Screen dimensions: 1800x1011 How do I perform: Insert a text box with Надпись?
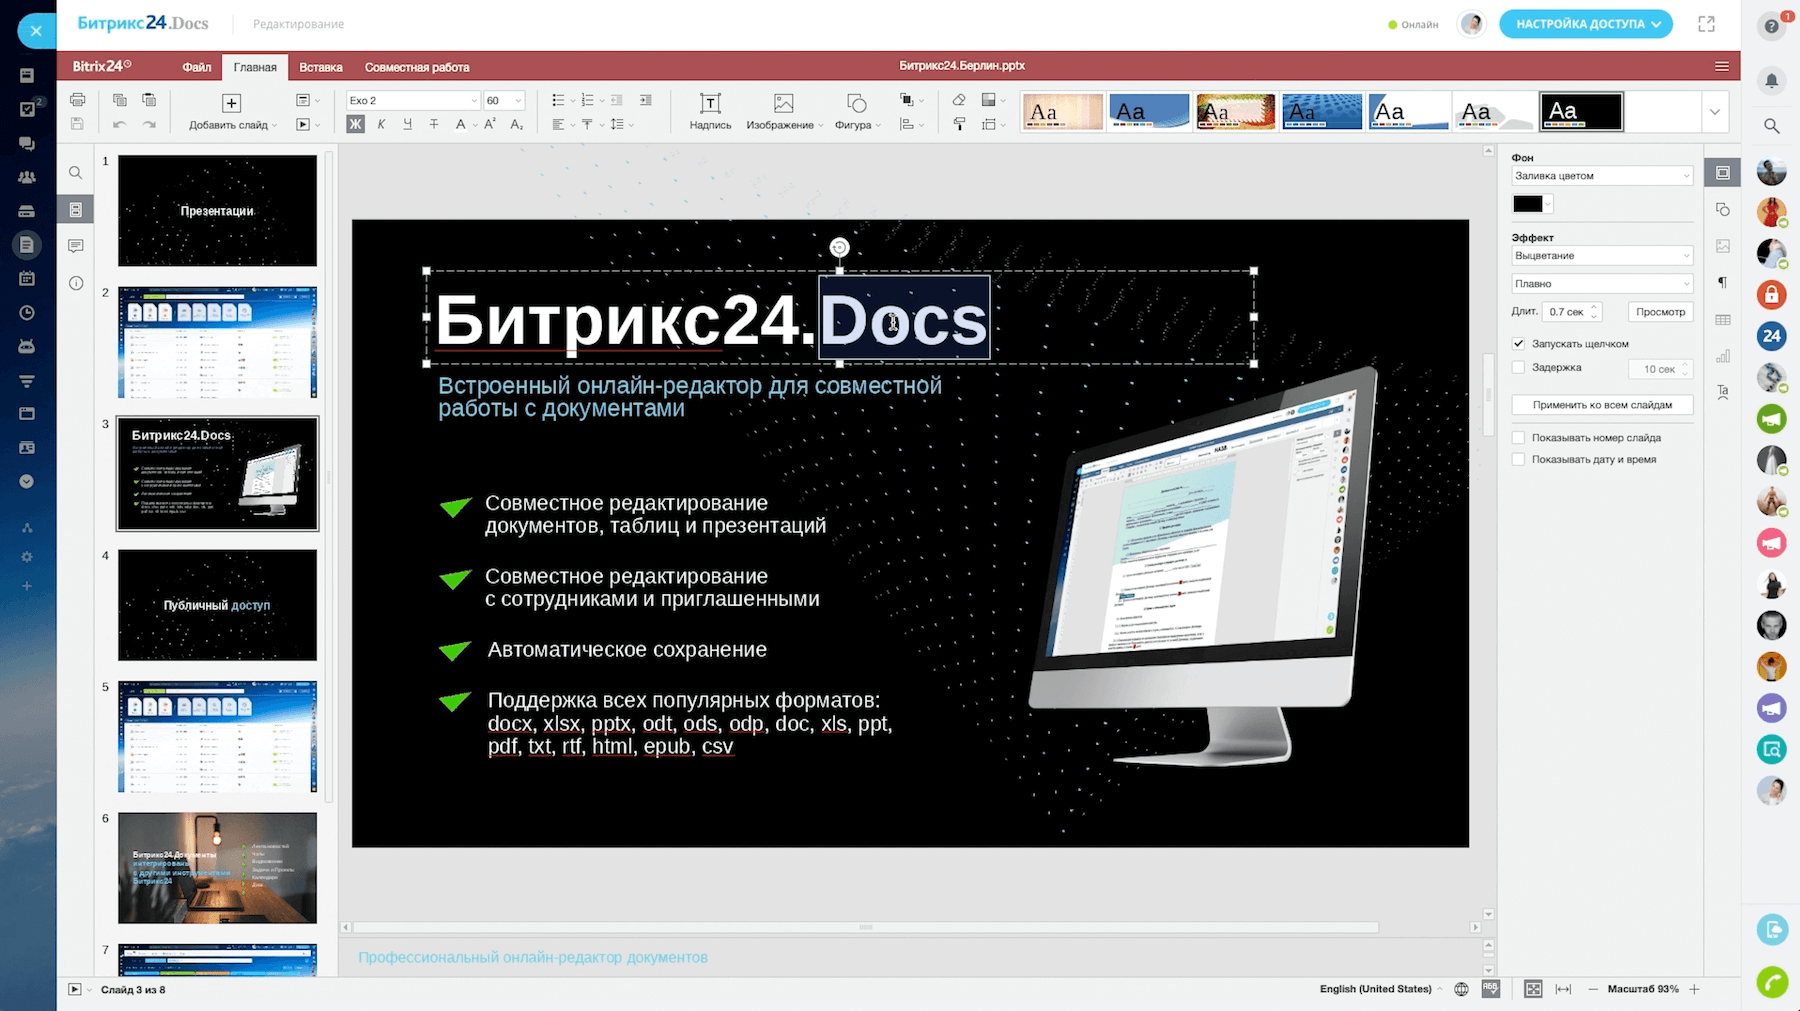coord(710,111)
